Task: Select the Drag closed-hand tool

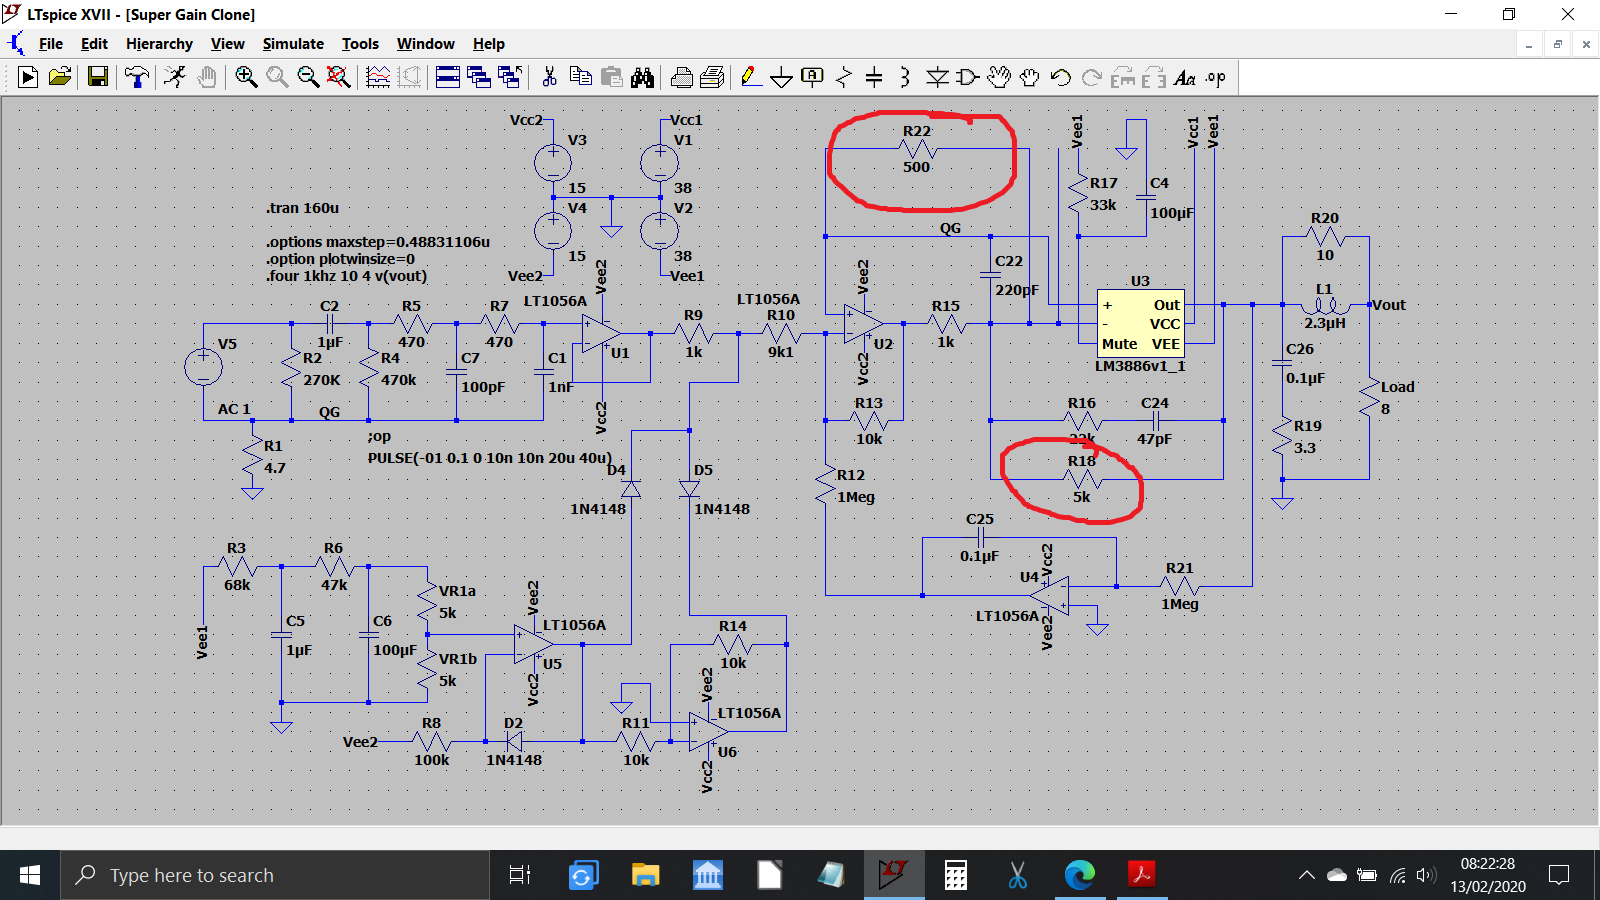Action: pos(1030,77)
